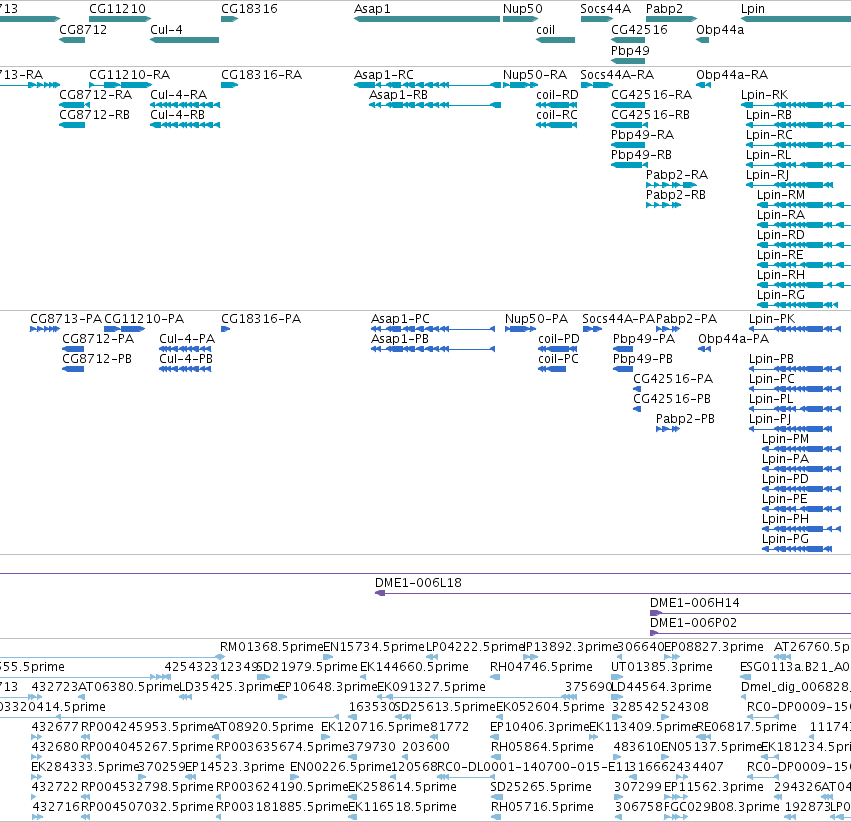This screenshot has height=822, width=851.
Task: Select the EN15734.5prime EST feature
Action: pyautogui.click(x=328, y=657)
